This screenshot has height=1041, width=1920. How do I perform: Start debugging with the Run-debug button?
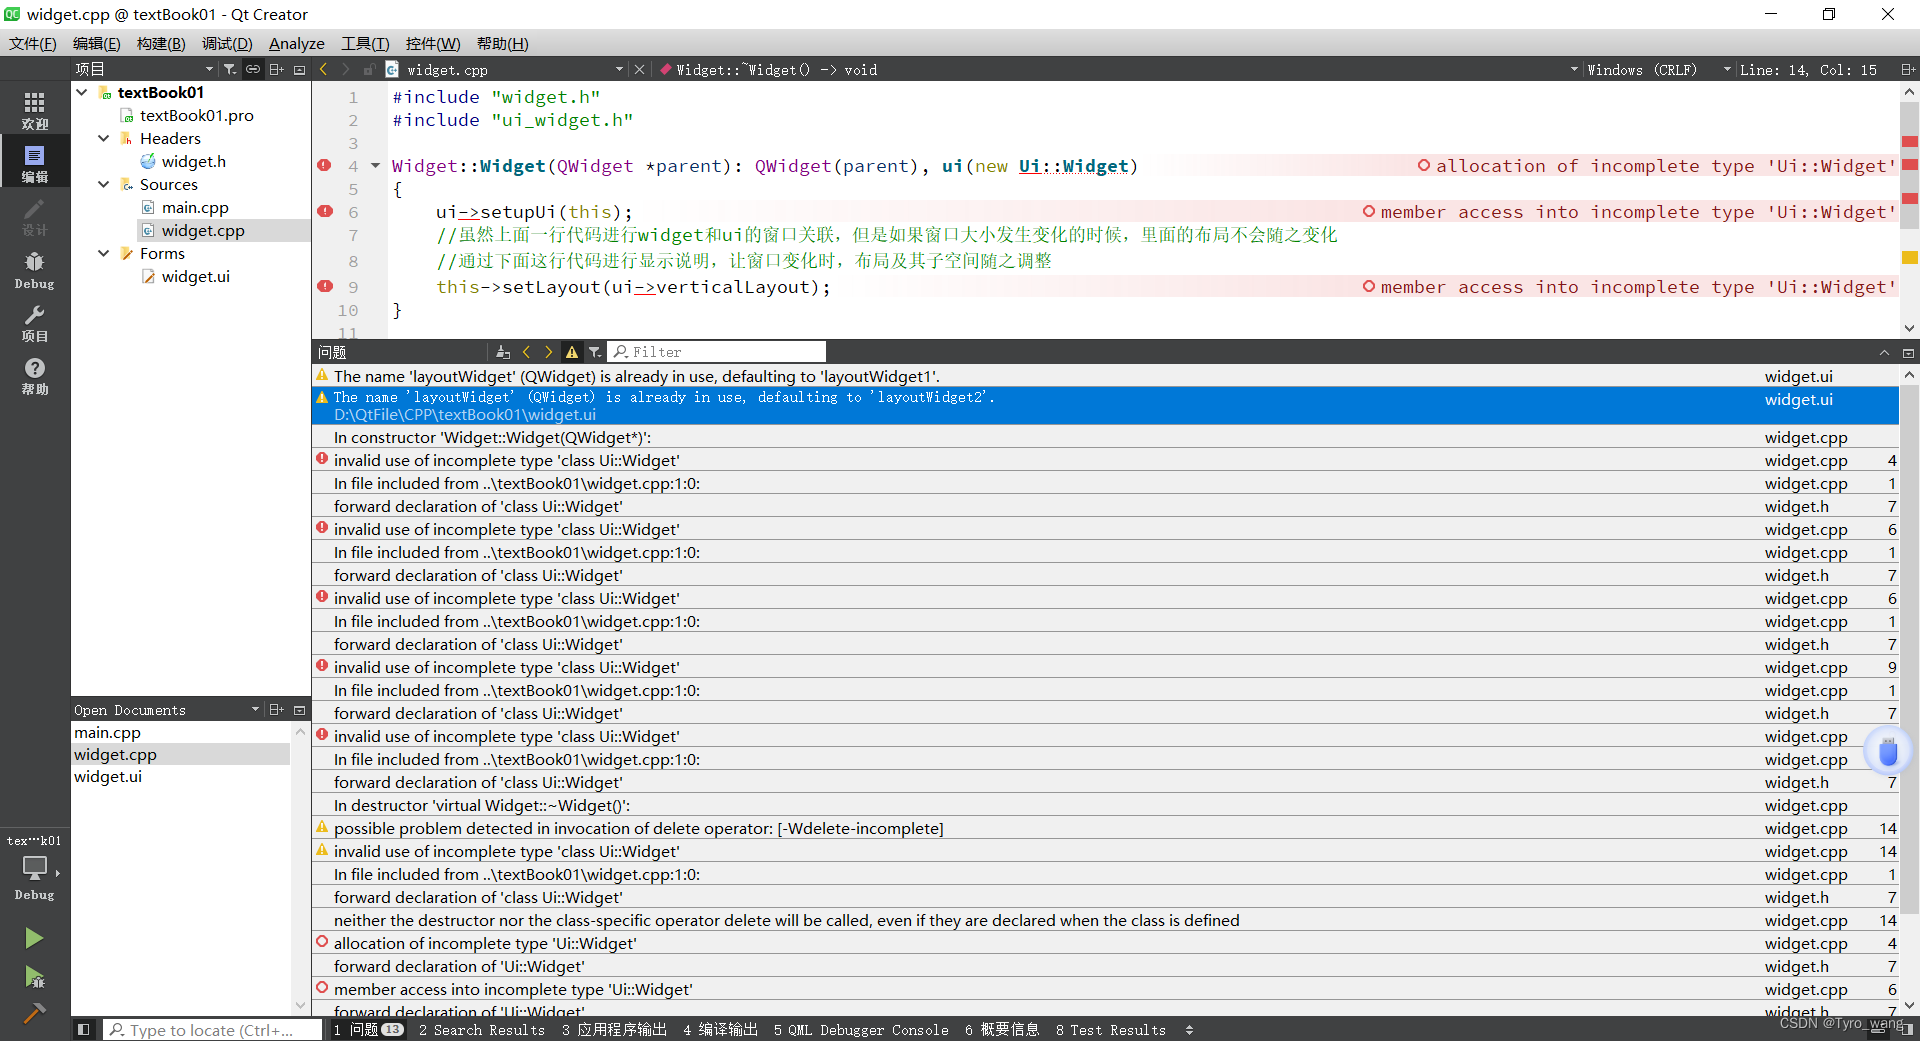click(x=34, y=976)
